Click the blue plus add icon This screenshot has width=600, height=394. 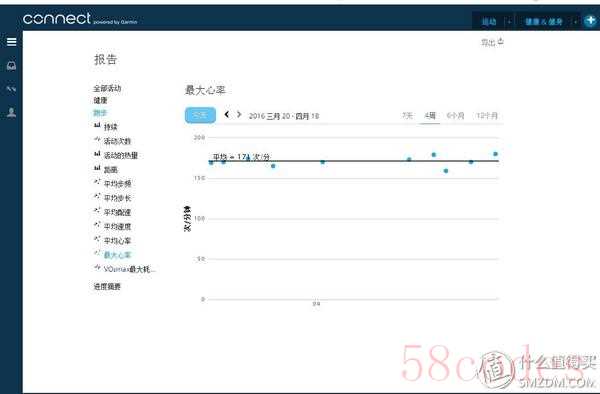(x=590, y=20)
